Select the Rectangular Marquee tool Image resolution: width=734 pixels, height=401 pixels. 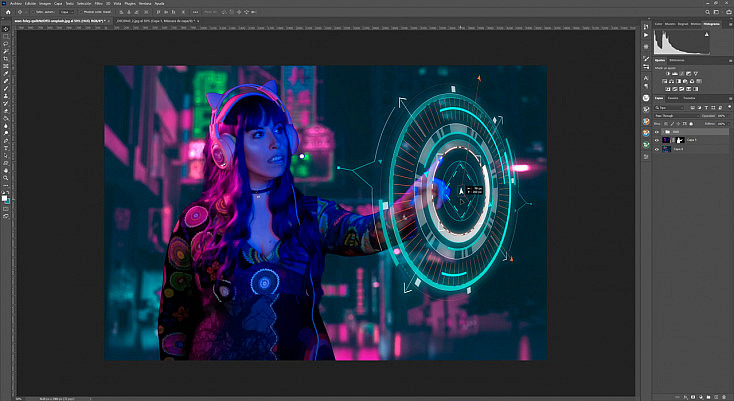tap(6, 36)
